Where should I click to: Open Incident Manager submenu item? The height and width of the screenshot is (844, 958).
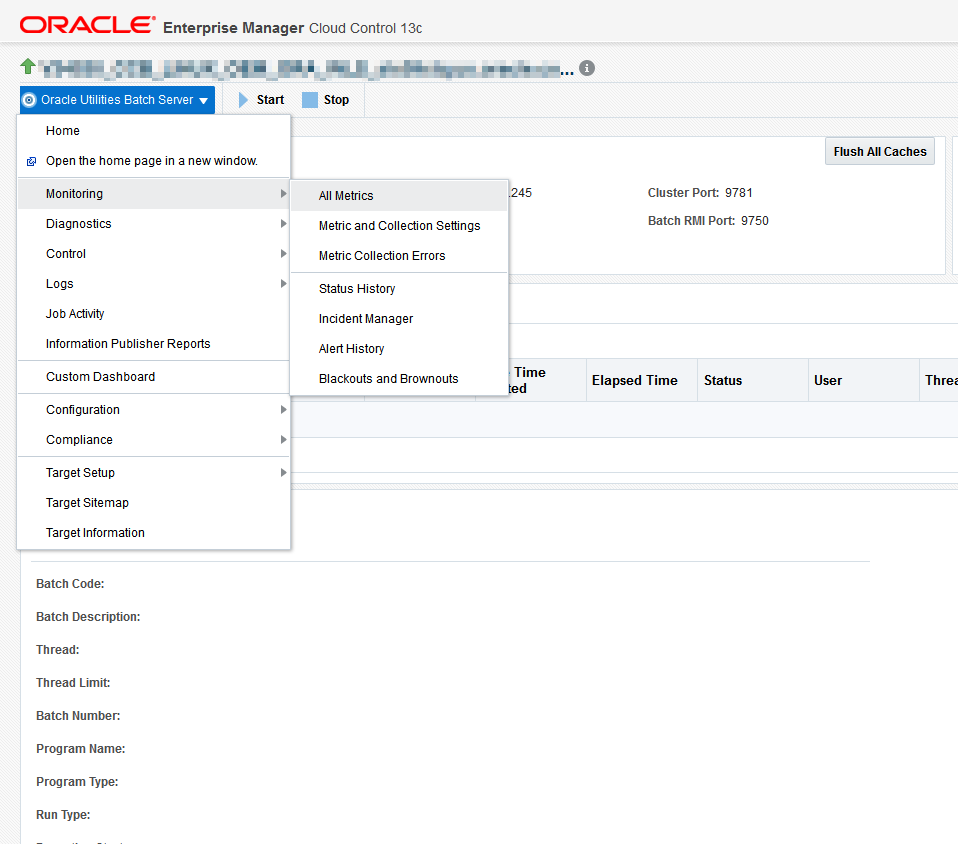tap(399, 318)
